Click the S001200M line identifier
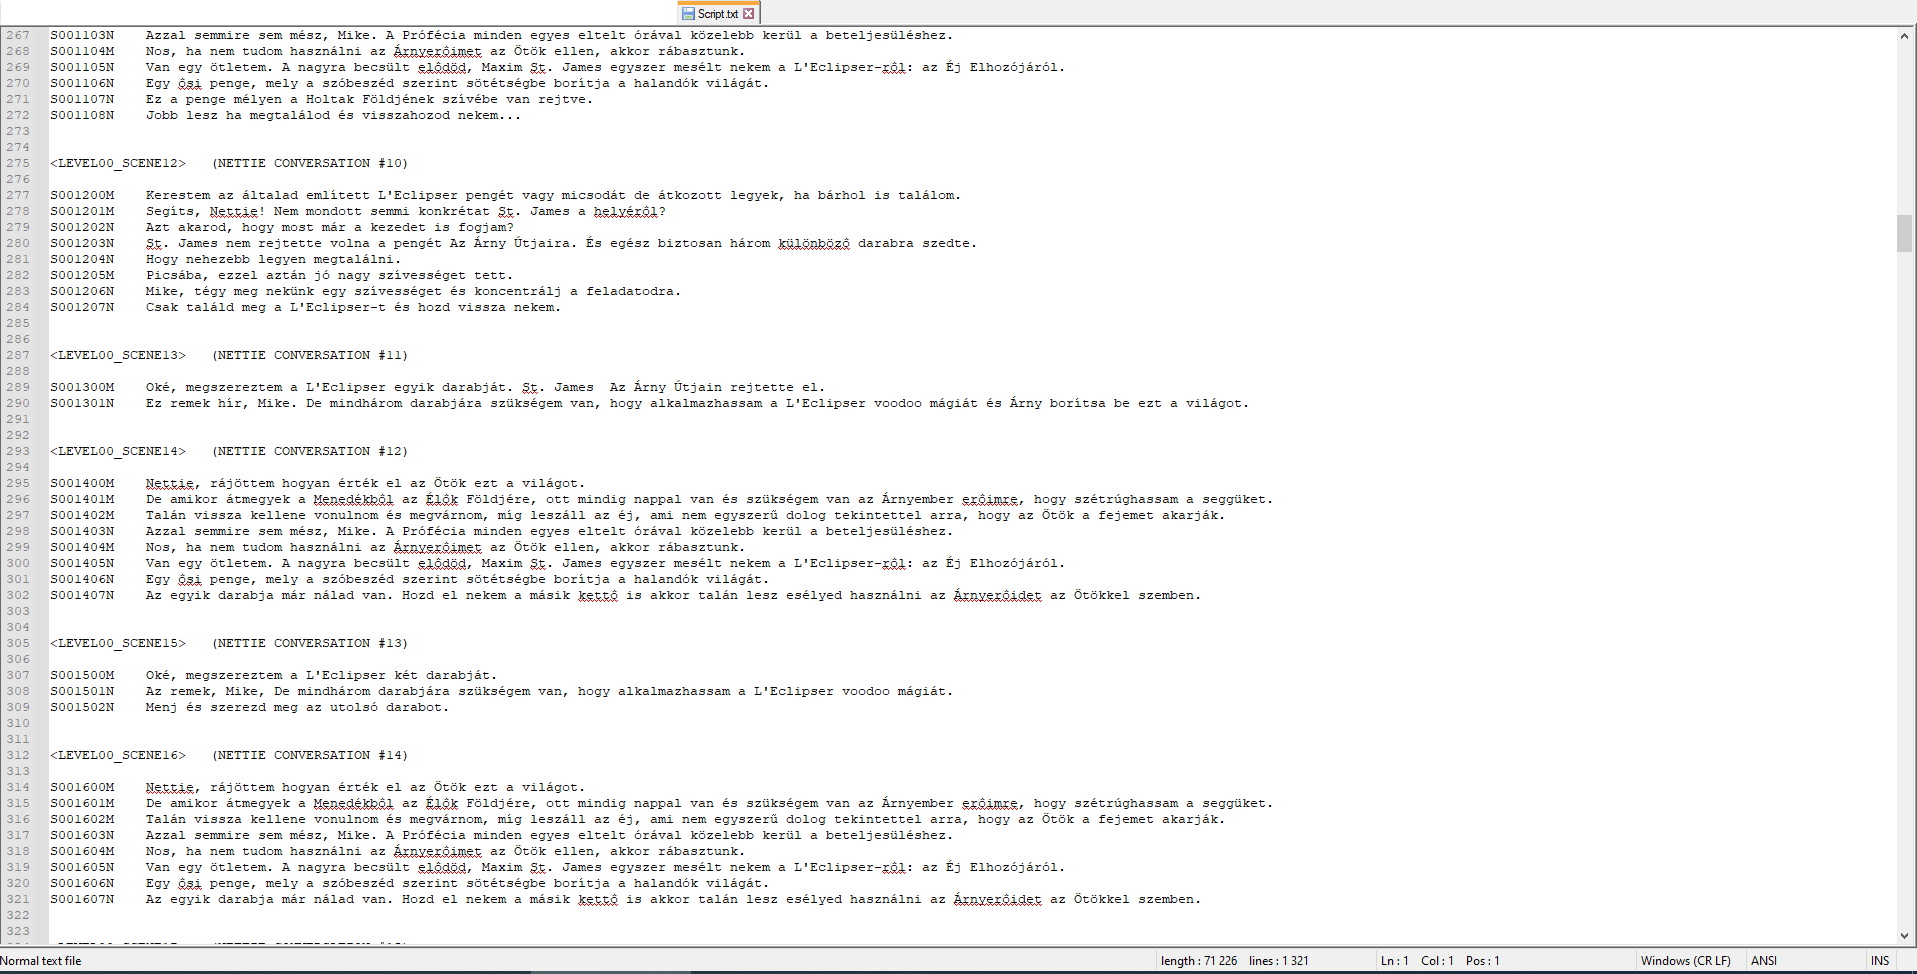The image size is (1917, 974). 82,195
